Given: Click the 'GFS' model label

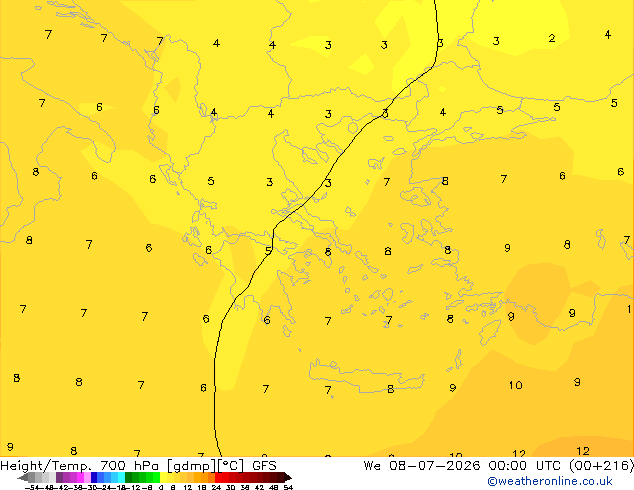Looking at the screenshot, I should point(264,465).
